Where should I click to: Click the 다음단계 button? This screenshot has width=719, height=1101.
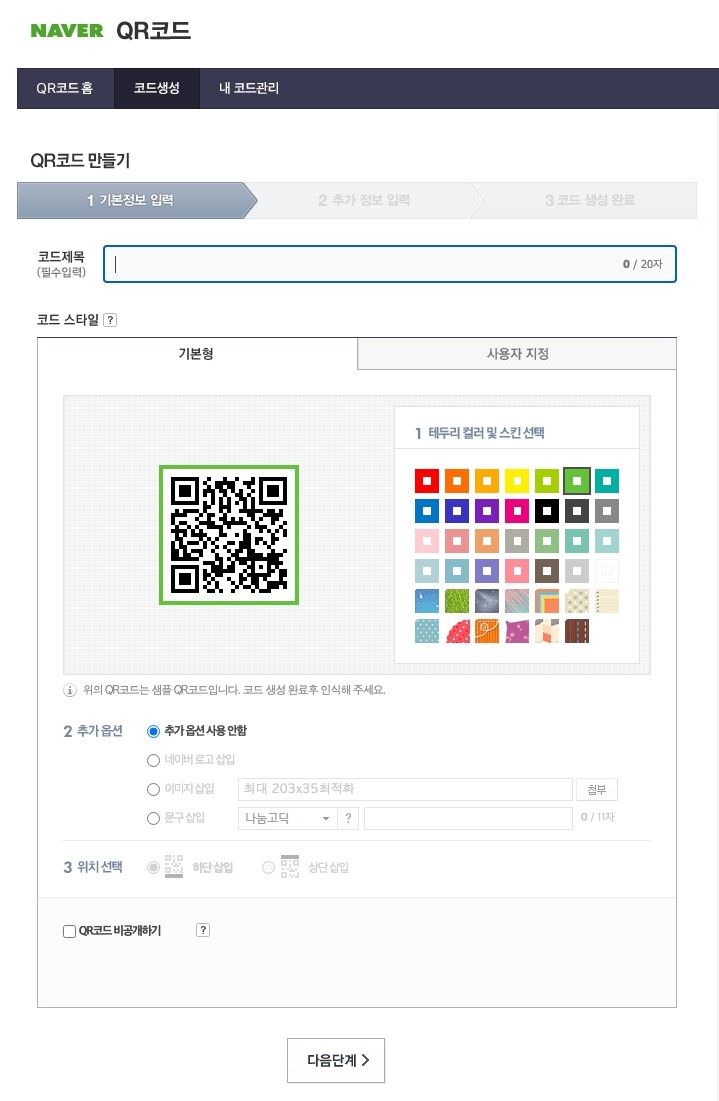336,1060
